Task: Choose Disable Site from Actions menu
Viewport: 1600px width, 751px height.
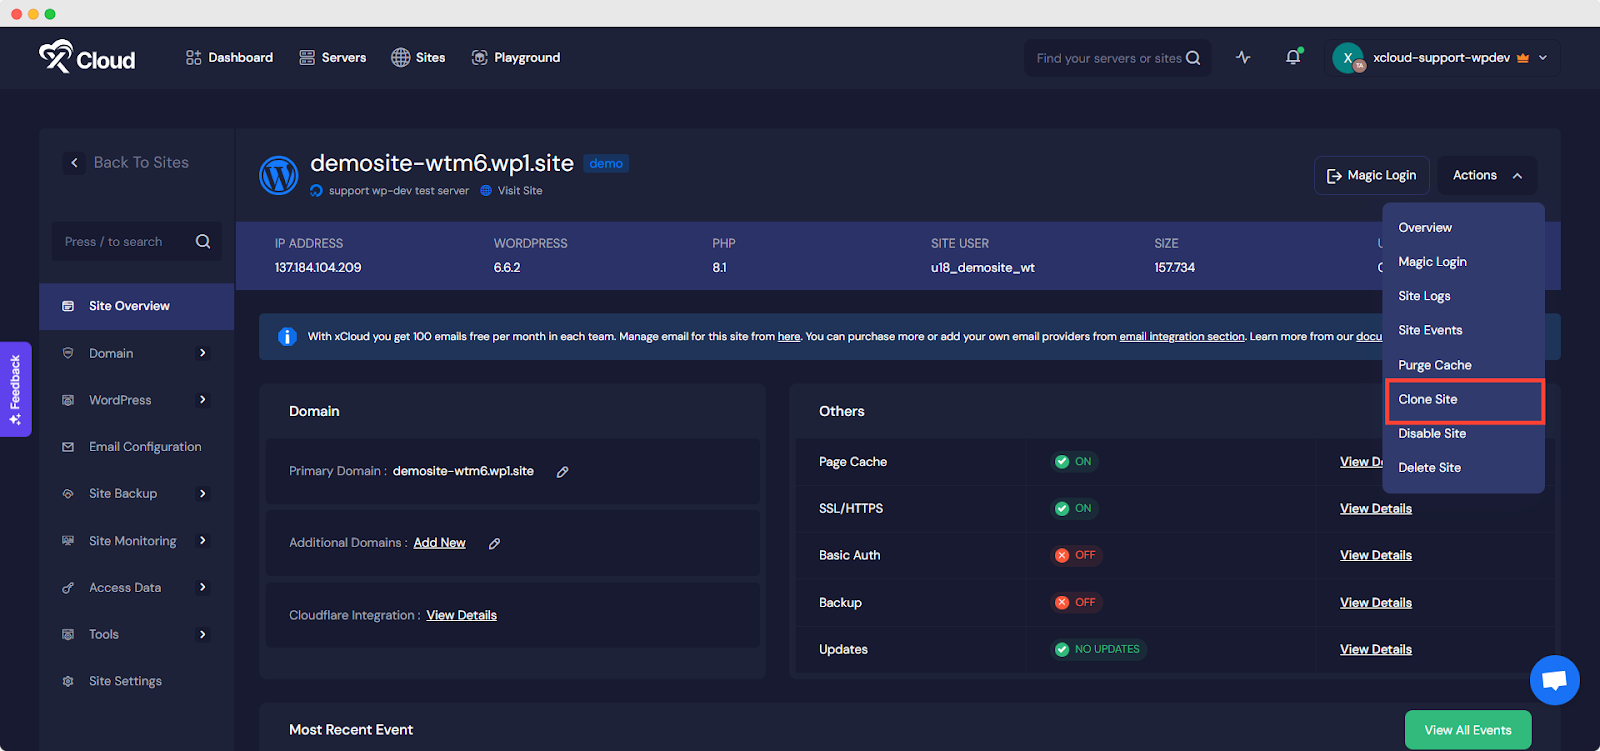Action: 1432,434
